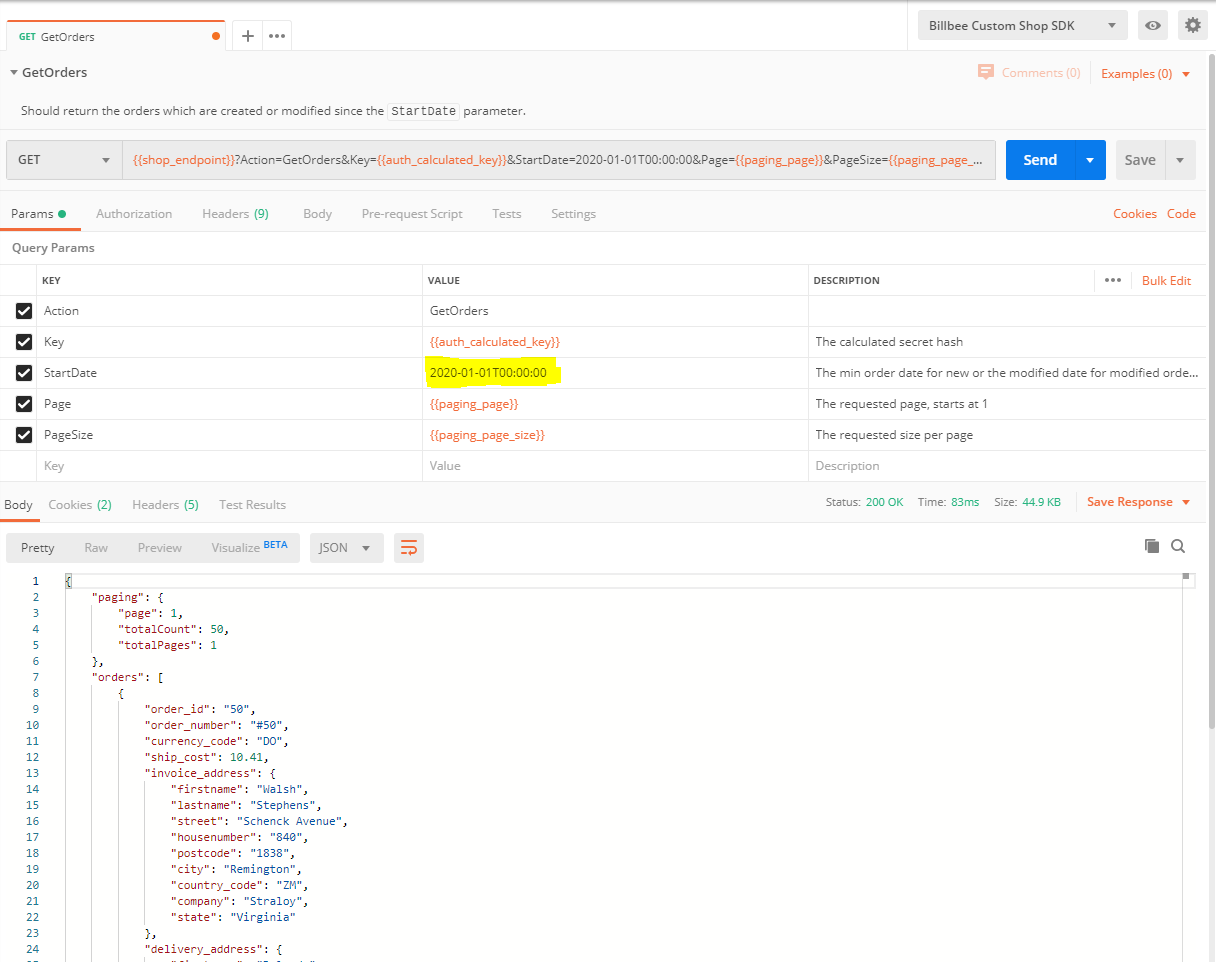Expand the Send button dropdown arrow
Screen dimensions: 1216x962
point(1090,160)
